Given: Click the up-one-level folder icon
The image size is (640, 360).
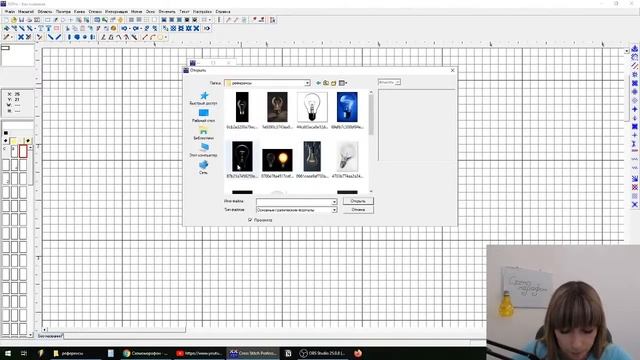Looking at the screenshot, I should 326,83.
